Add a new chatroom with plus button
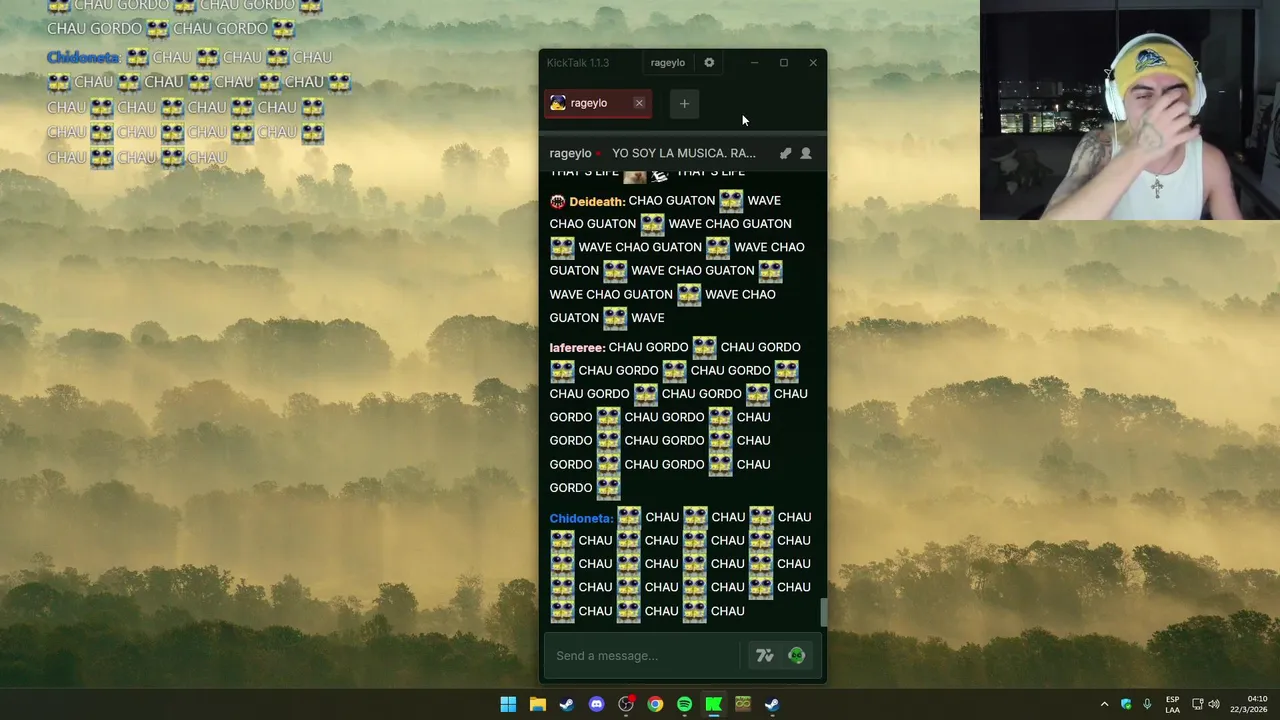Image resolution: width=1280 pixels, height=720 pixels. pos(684,103)
